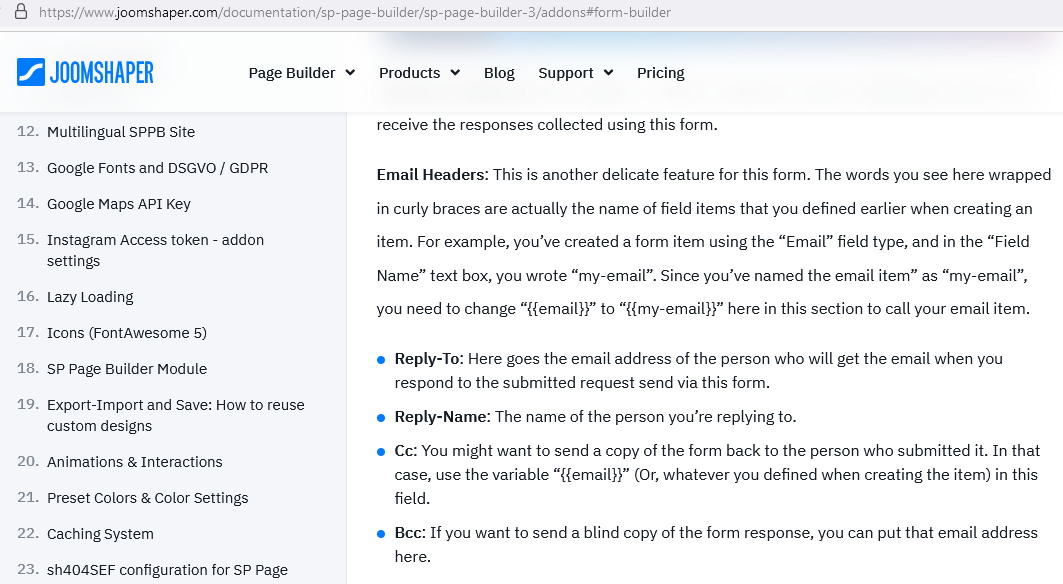1063x584 pixels.
Task: Open Multilingual SPPB Site documentation
Action: tap(121, 132)
